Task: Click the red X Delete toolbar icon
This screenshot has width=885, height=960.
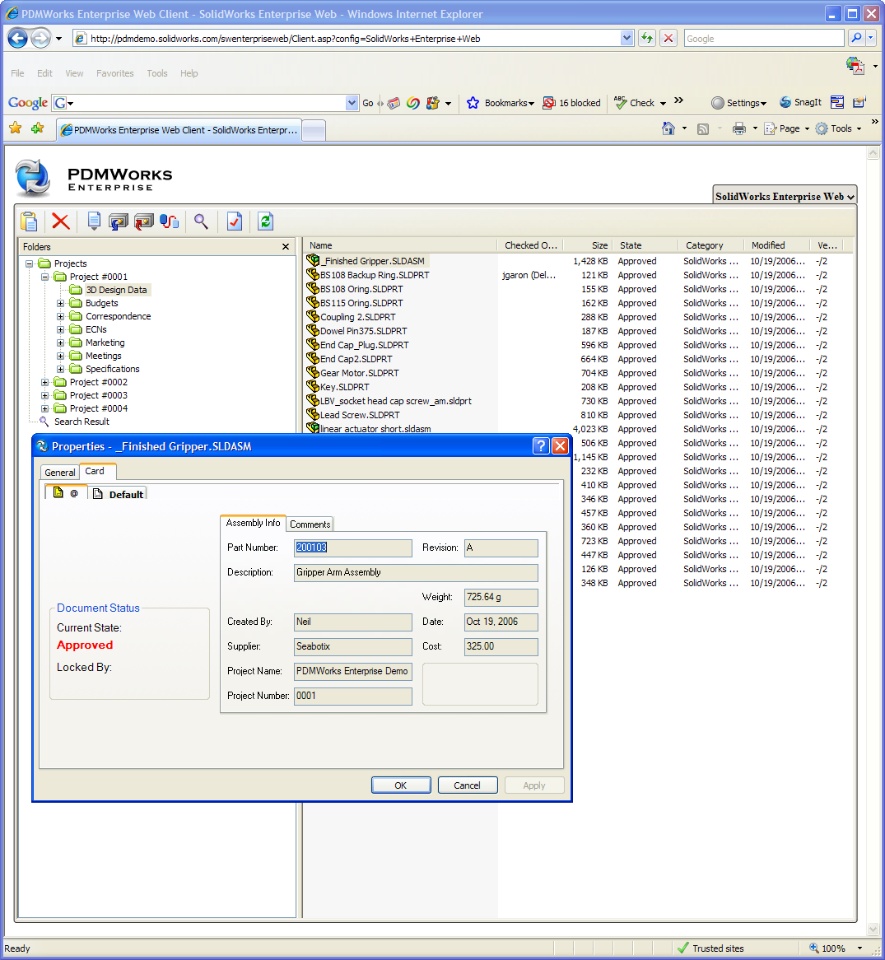Action: click(61, 221)
